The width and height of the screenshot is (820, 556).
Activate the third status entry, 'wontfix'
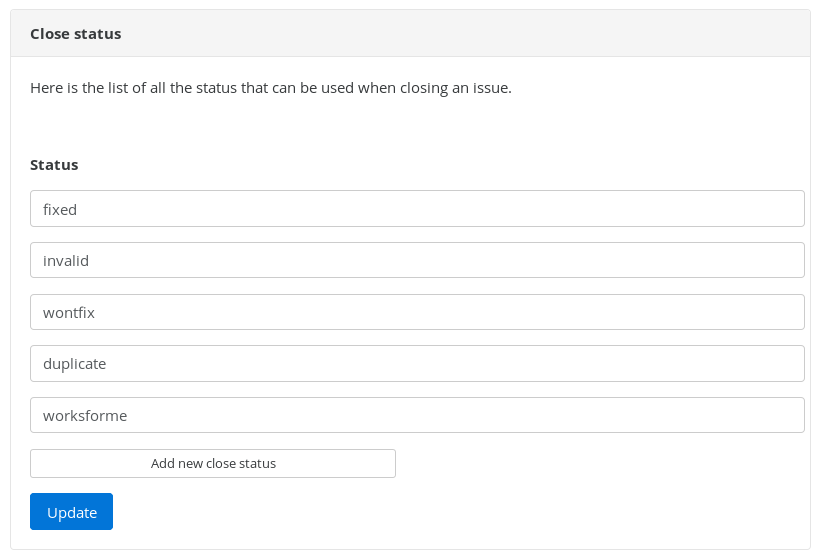[x=417, y=312]
